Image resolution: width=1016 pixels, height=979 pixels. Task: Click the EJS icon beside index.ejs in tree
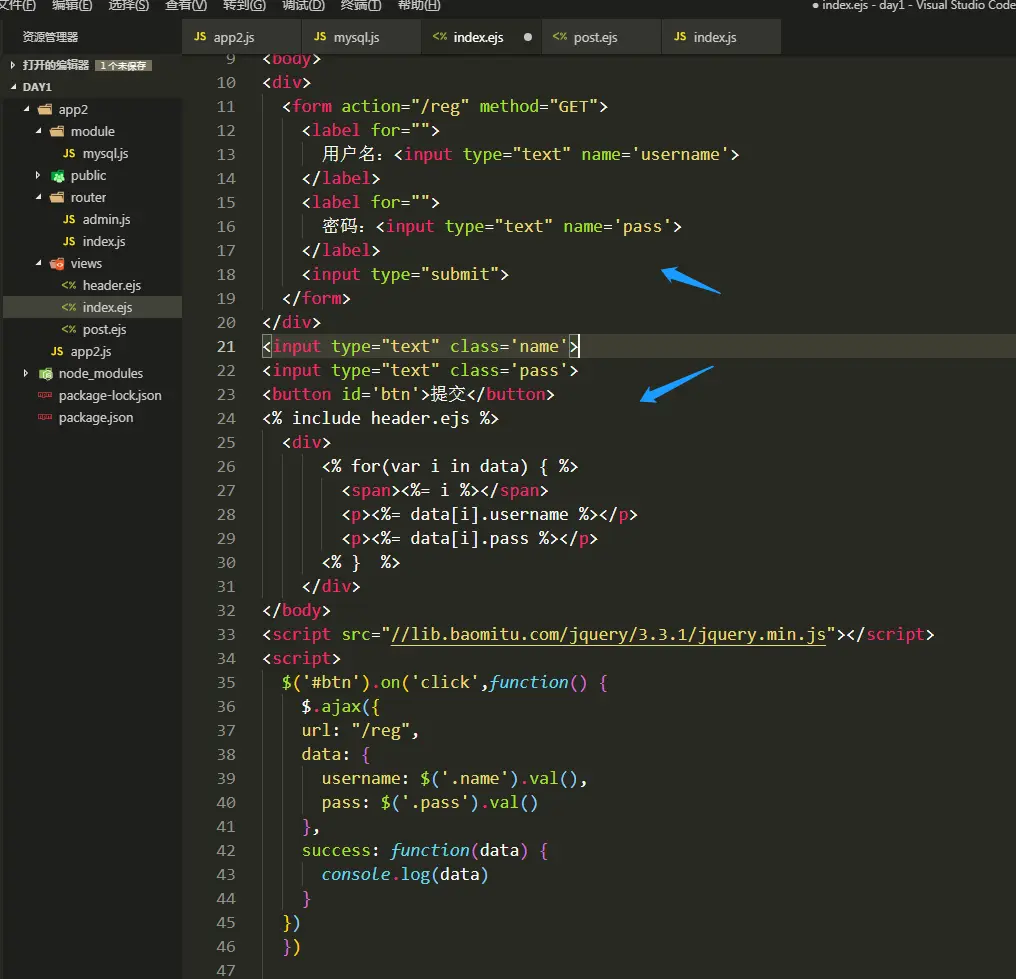[x=69, y=307]
